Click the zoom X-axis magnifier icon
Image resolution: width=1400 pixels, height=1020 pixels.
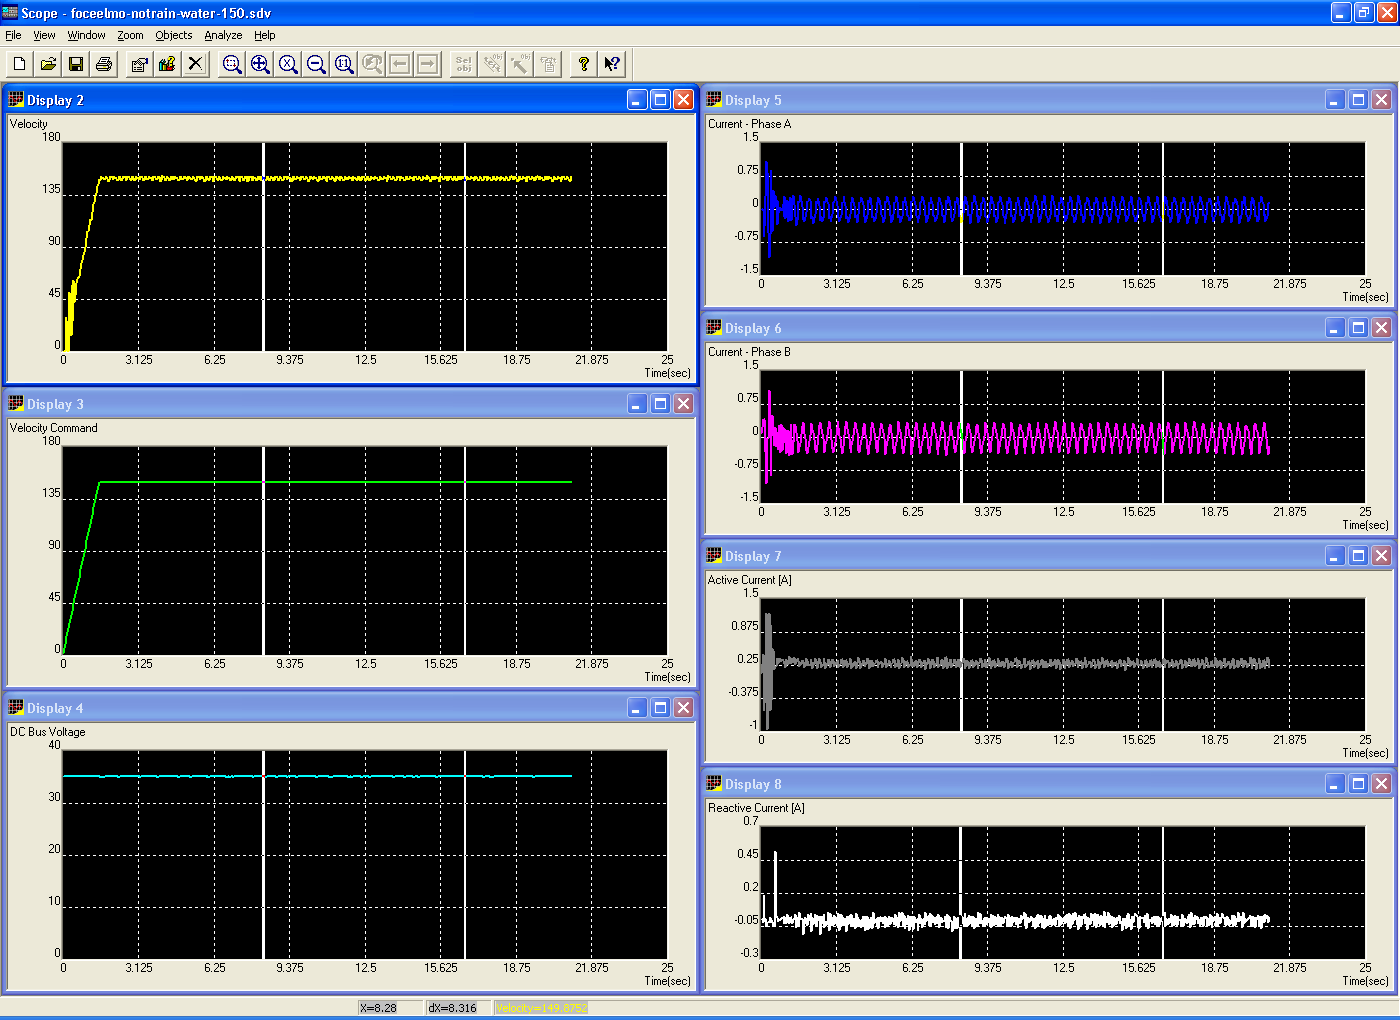pyautogui.click(x=287, y=64)
